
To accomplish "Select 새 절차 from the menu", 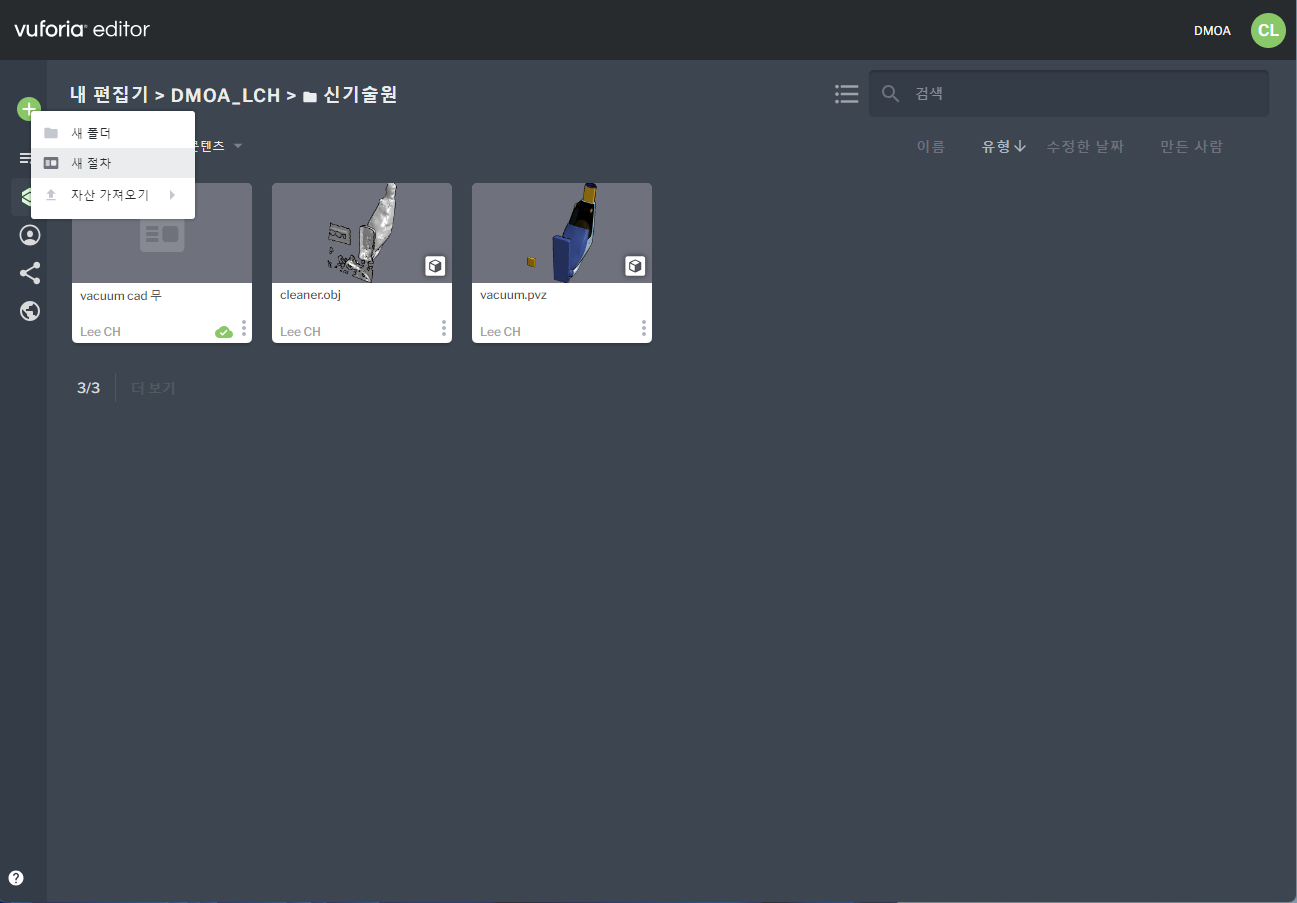I will pos(91,163).
